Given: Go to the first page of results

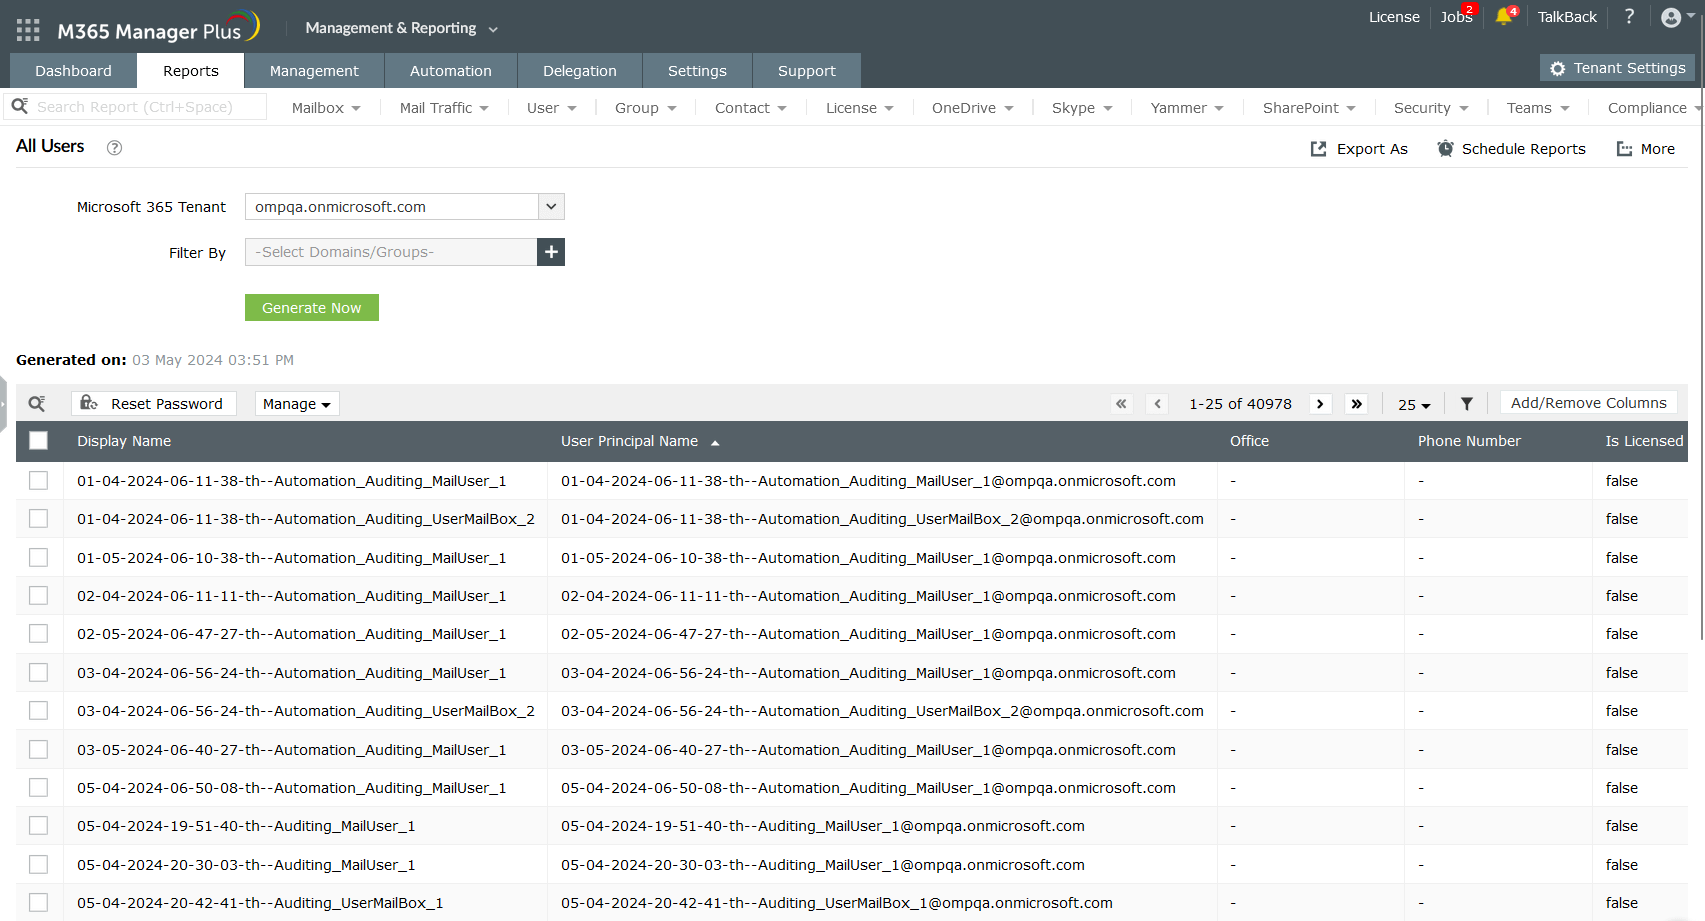Looking at the screenshot, I should click(x=1121, y=404).
